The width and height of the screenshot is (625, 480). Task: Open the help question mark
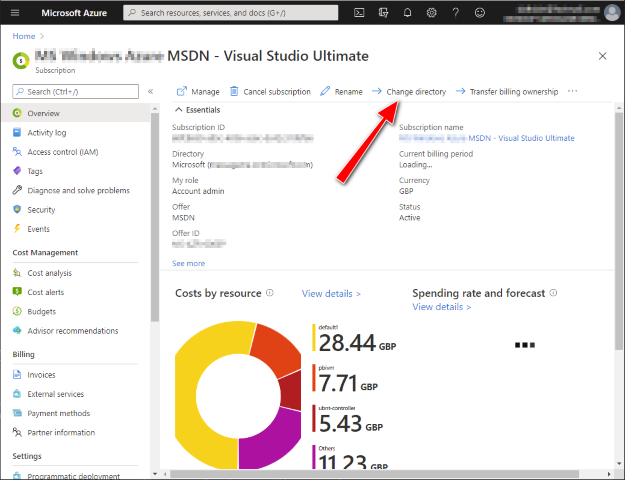[x=456, y=13]
